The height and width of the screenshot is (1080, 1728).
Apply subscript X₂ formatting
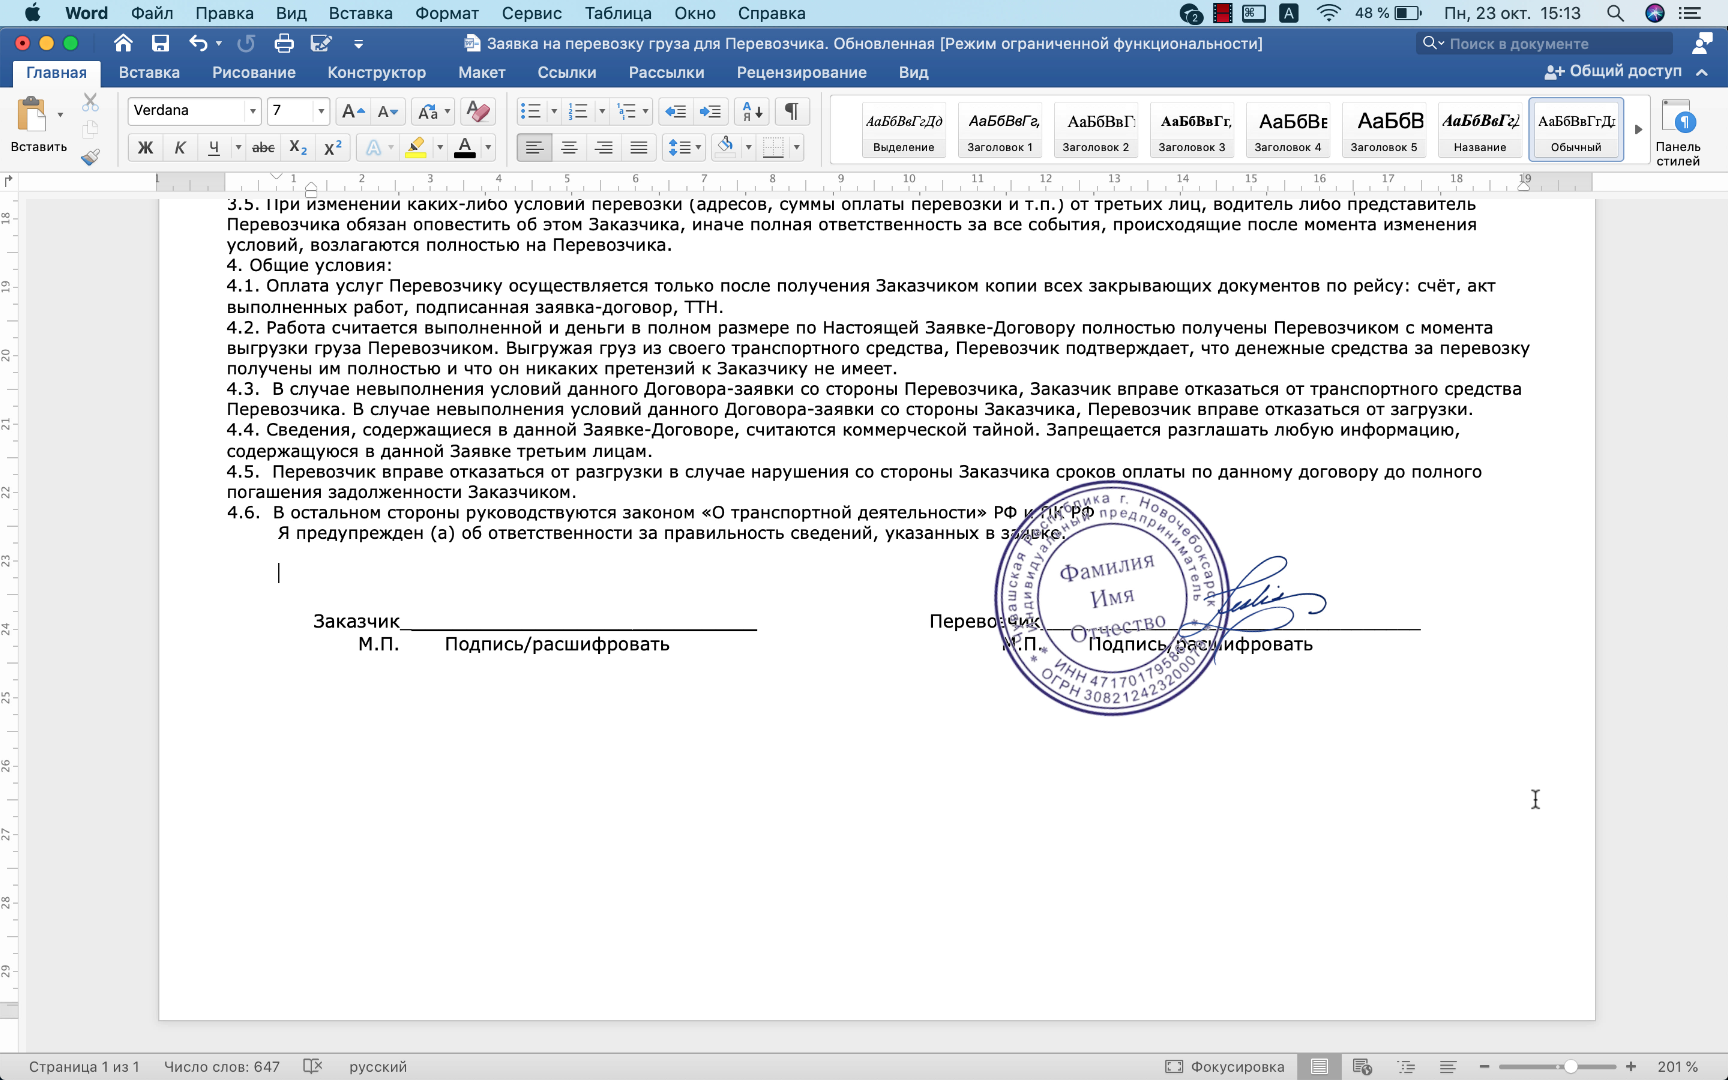[x=295, y=146]
